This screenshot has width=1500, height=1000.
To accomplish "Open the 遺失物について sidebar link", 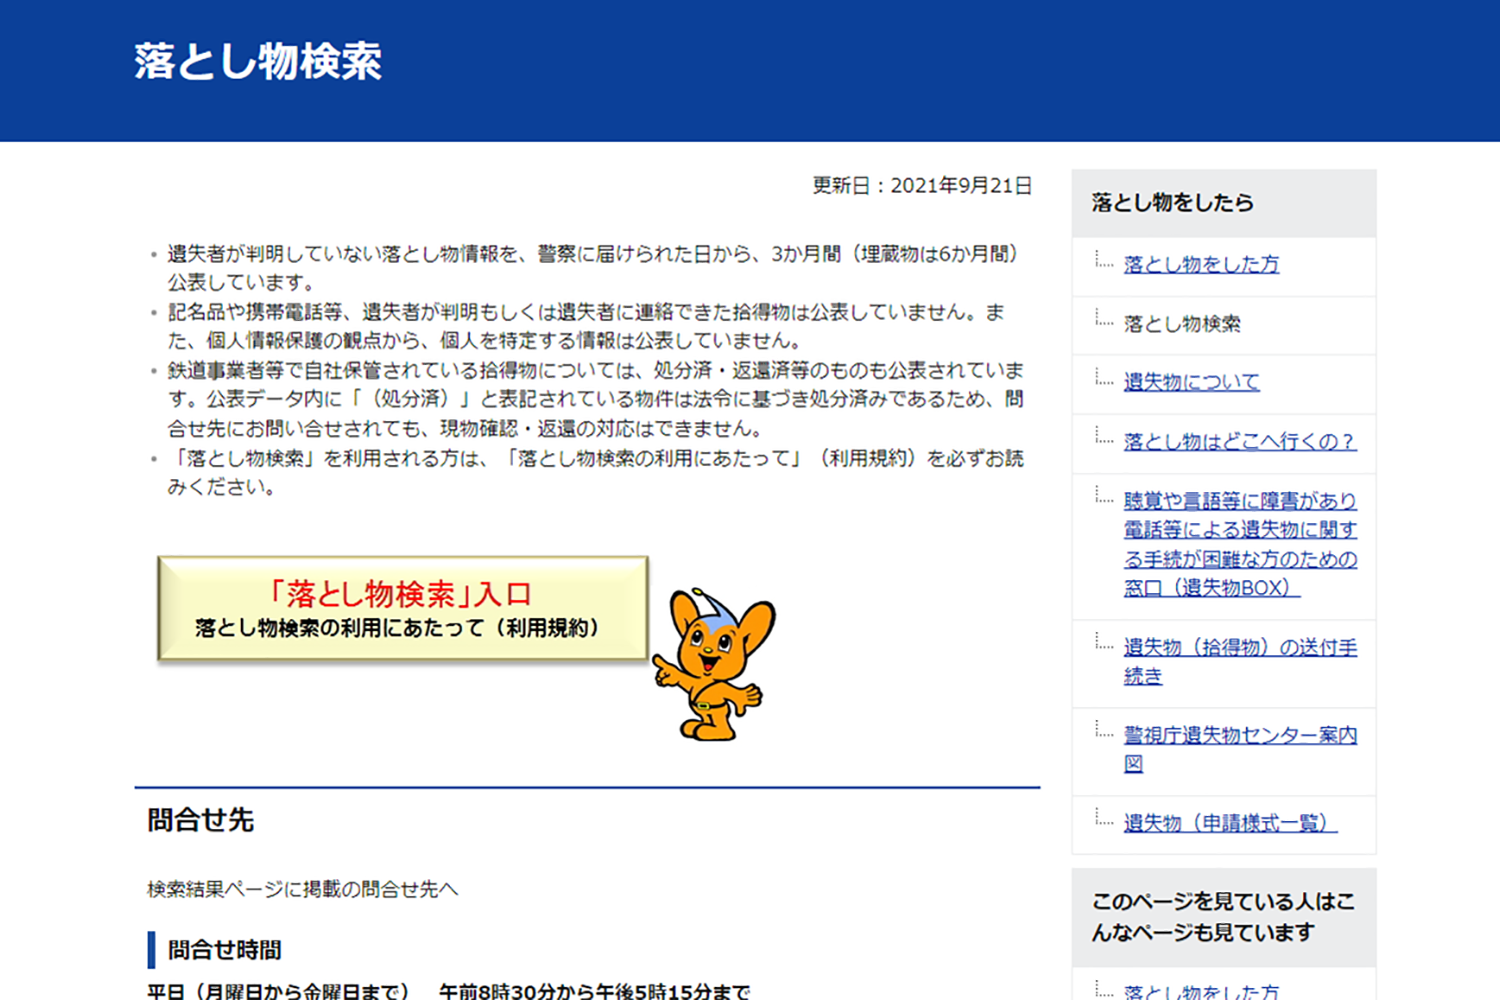I will pyautogui.click(x=1192, y=382).
